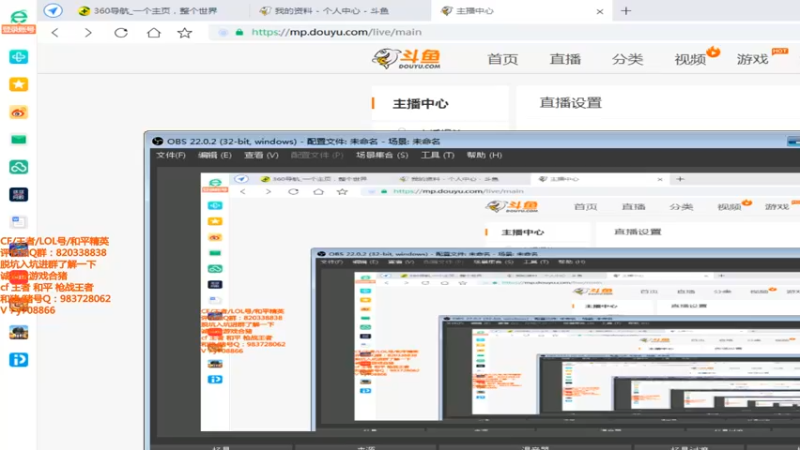Go back to the previous page in the browser
This screenshot has width=800, height=450.
coord(55,33)
